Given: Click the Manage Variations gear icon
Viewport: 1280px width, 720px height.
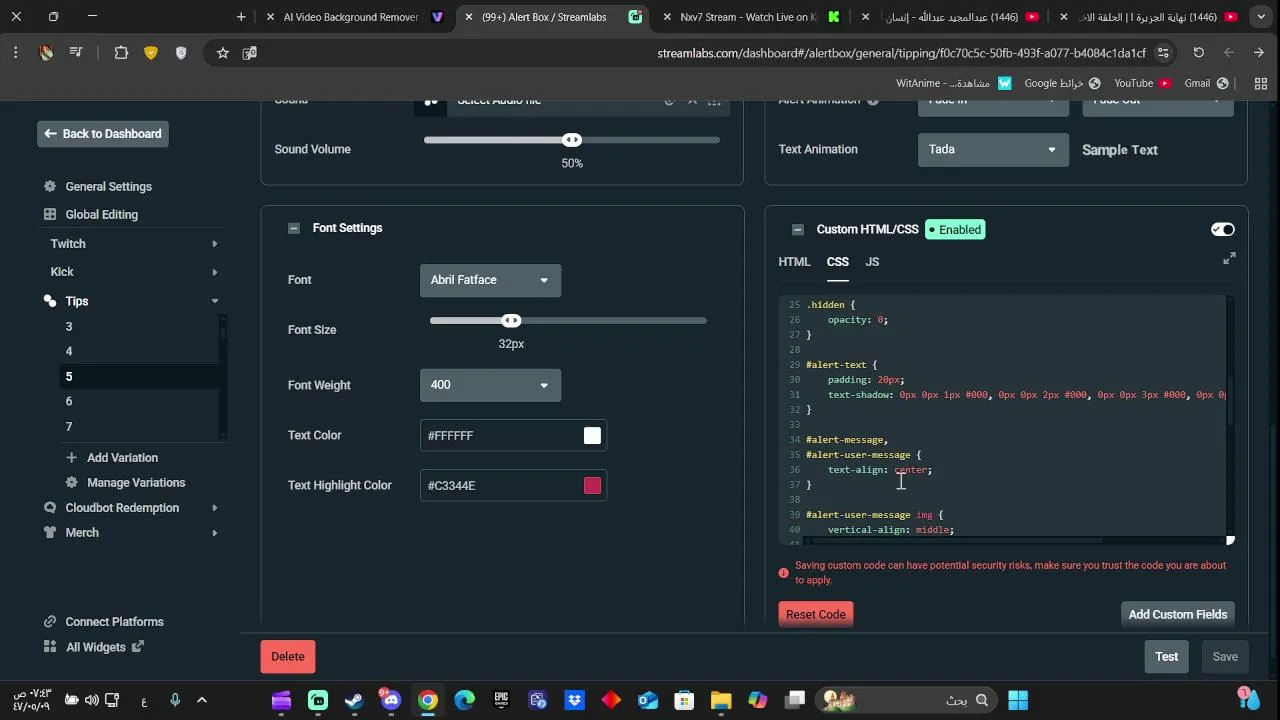Looking at the screenshot, I should [71, 483].
